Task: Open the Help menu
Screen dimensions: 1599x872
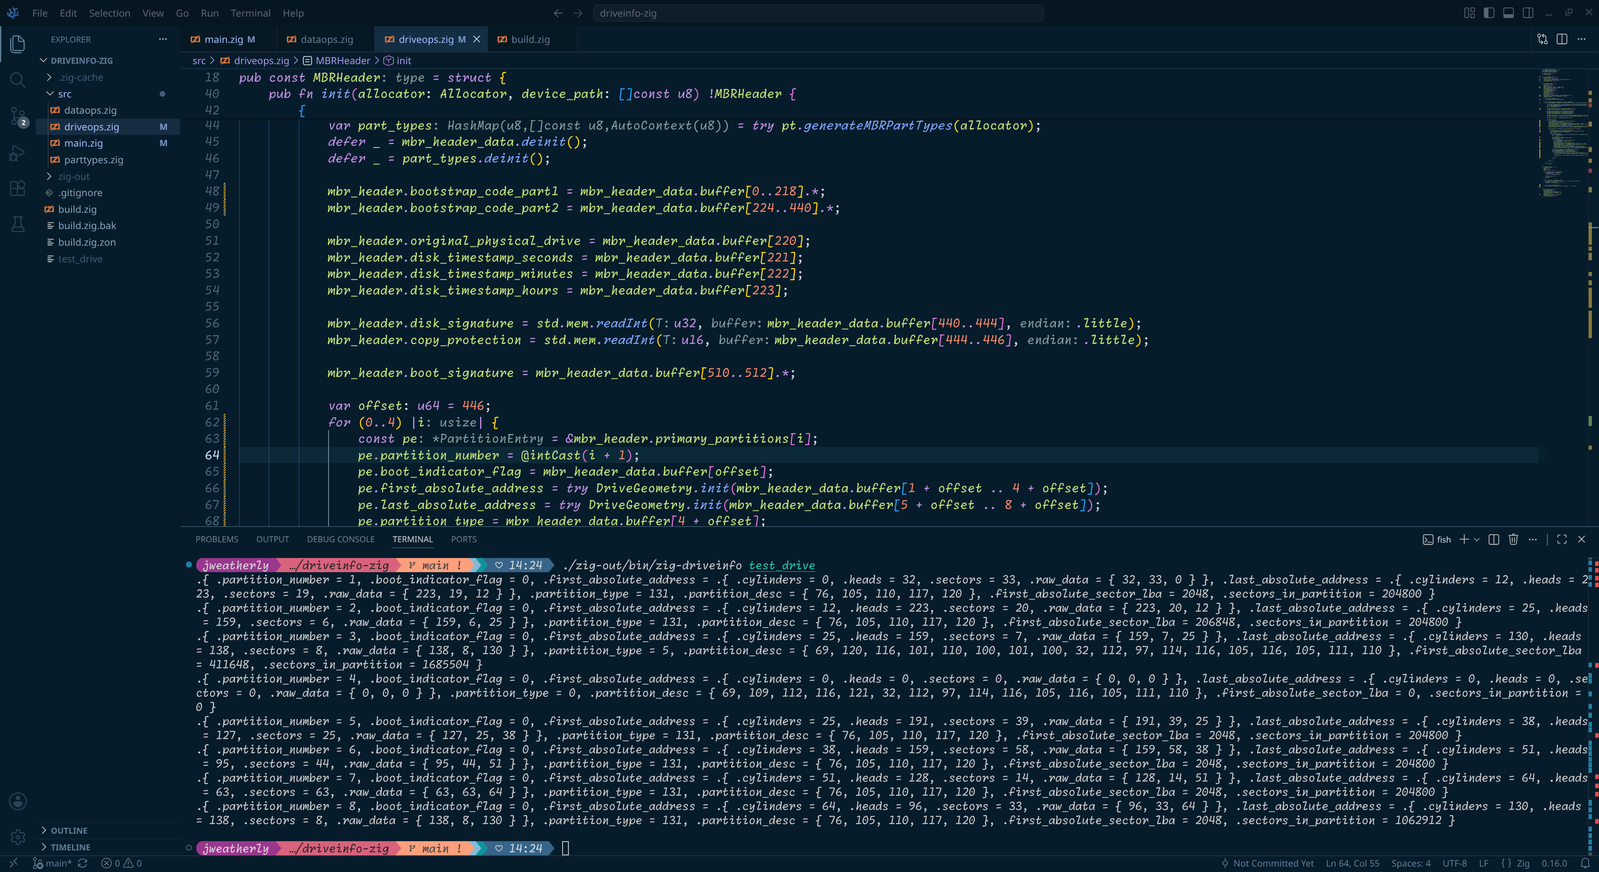Action: pyautogui.click(x=293, y=13)
